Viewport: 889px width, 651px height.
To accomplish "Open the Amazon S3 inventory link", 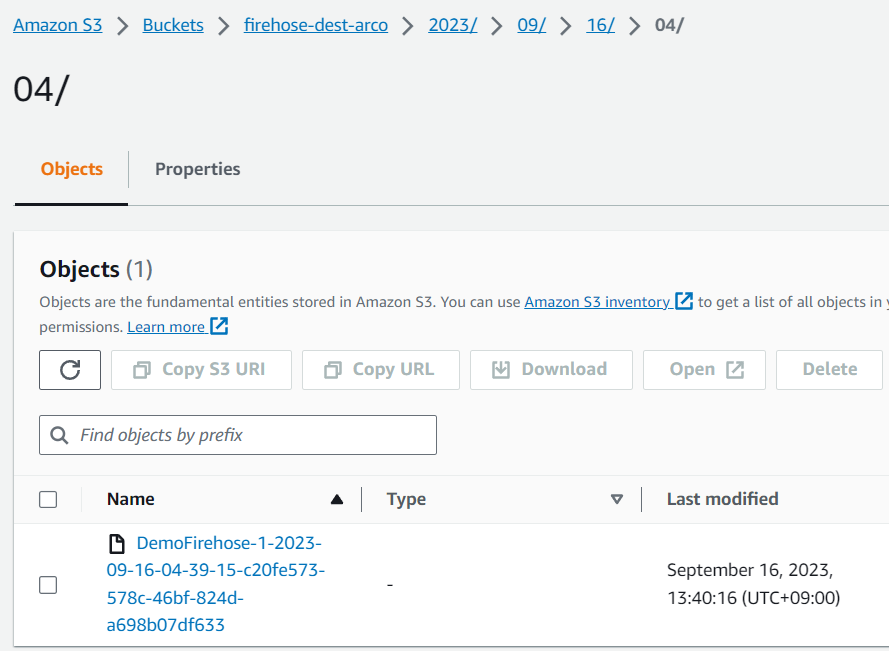I will pos(597,302).
